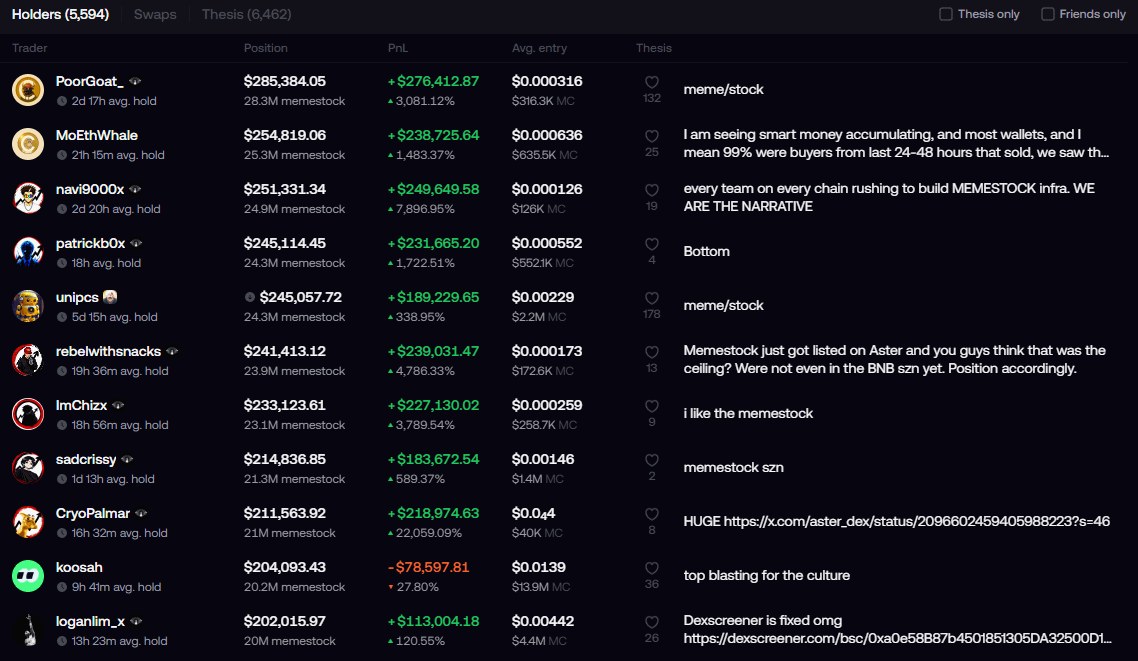Click eye icon beside navi9000x
The image size is (1138, 661).
click(x=135, y=189)
